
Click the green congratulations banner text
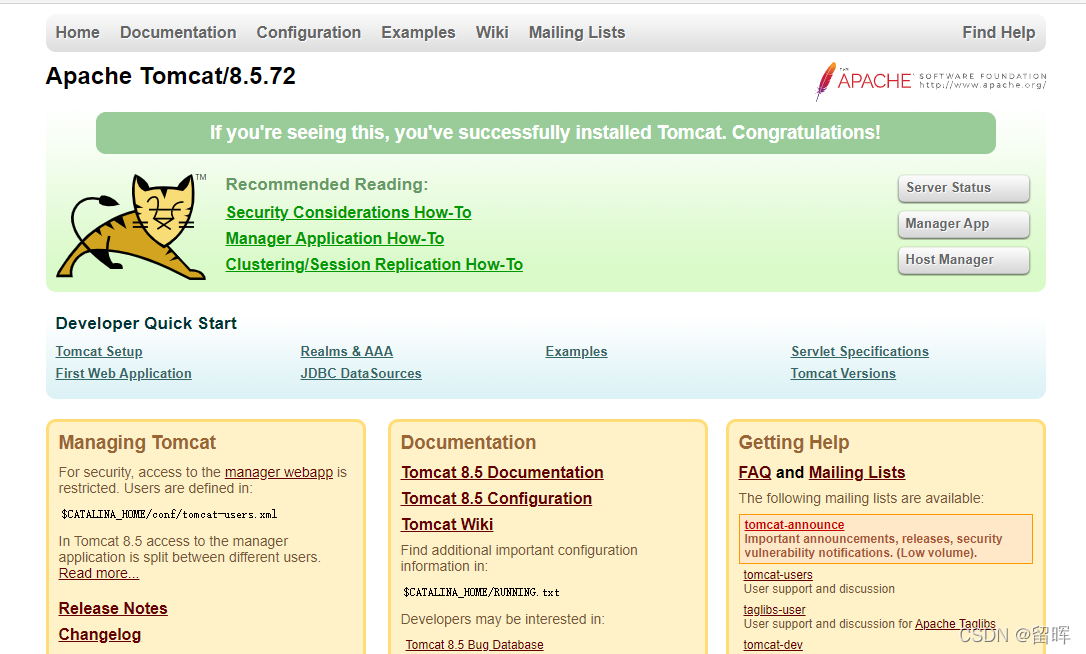[x=545, y=133]
